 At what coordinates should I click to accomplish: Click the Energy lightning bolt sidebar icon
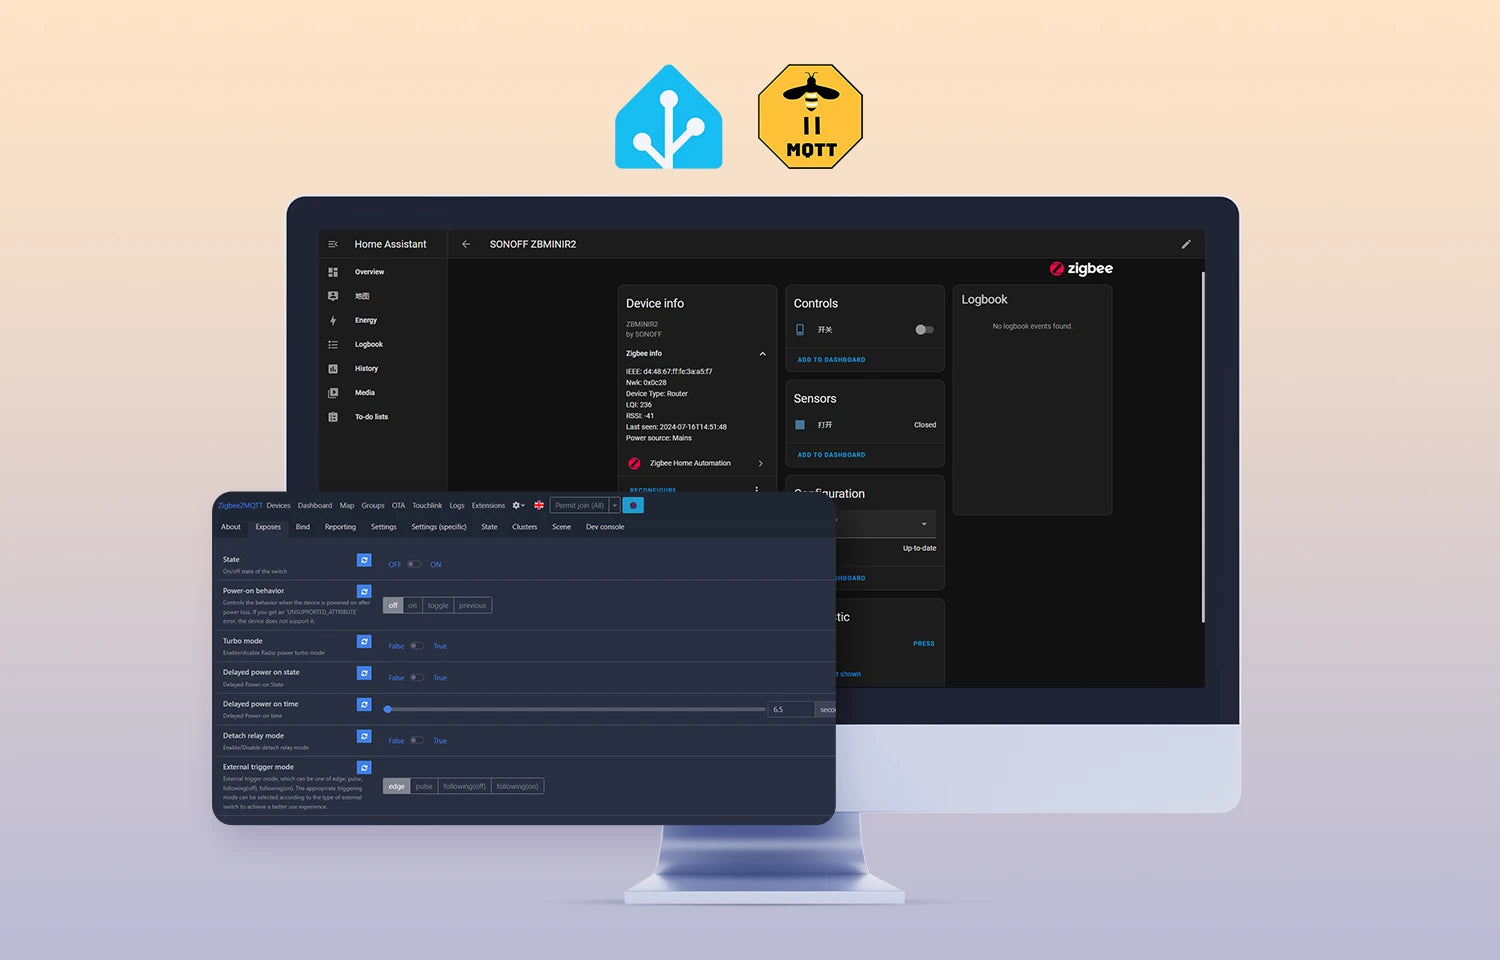click(x=333, y=321)
